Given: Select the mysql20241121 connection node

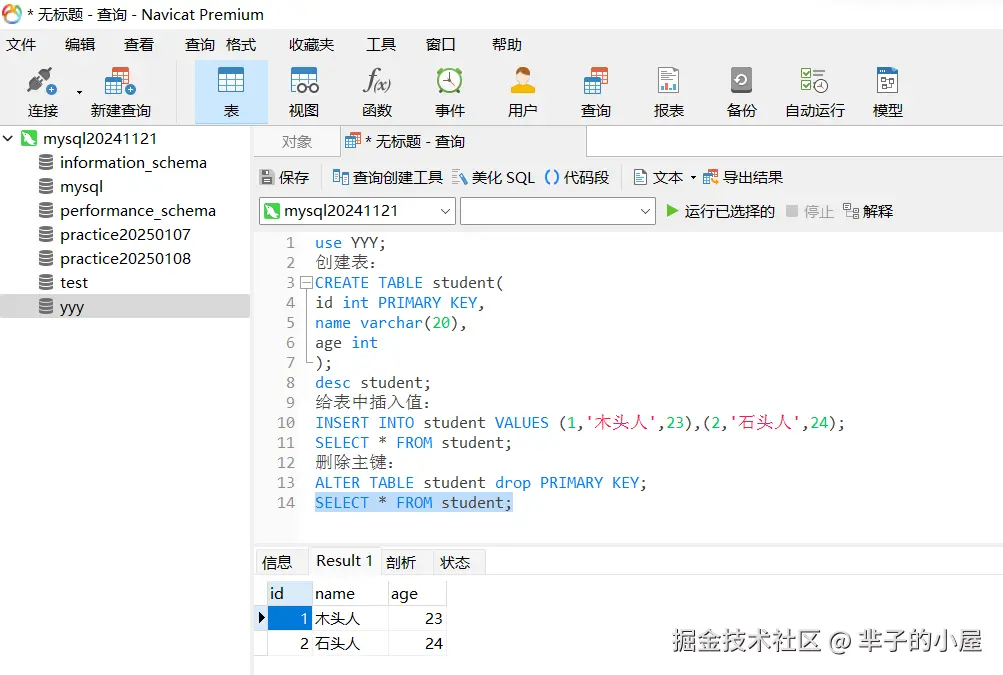Looking at the screenshot, I should tap(100, 139).
